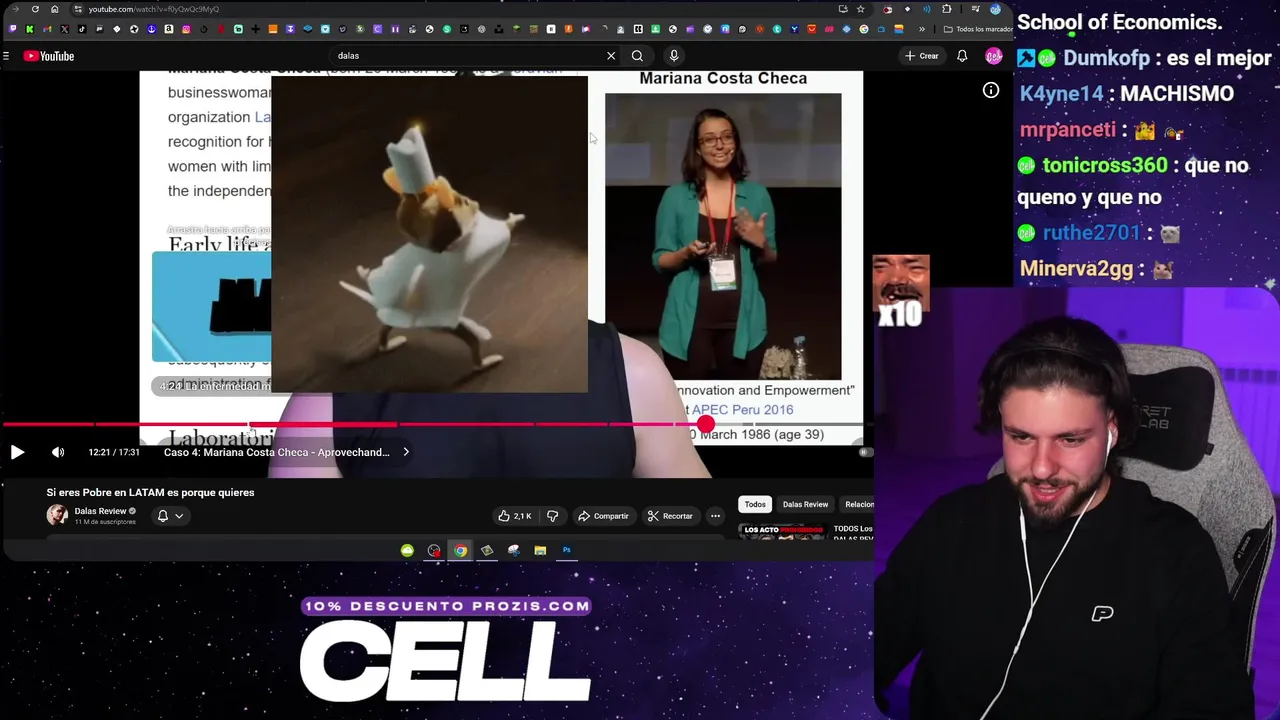Click chat username ruthe2701

click(x=1092, y=232)
